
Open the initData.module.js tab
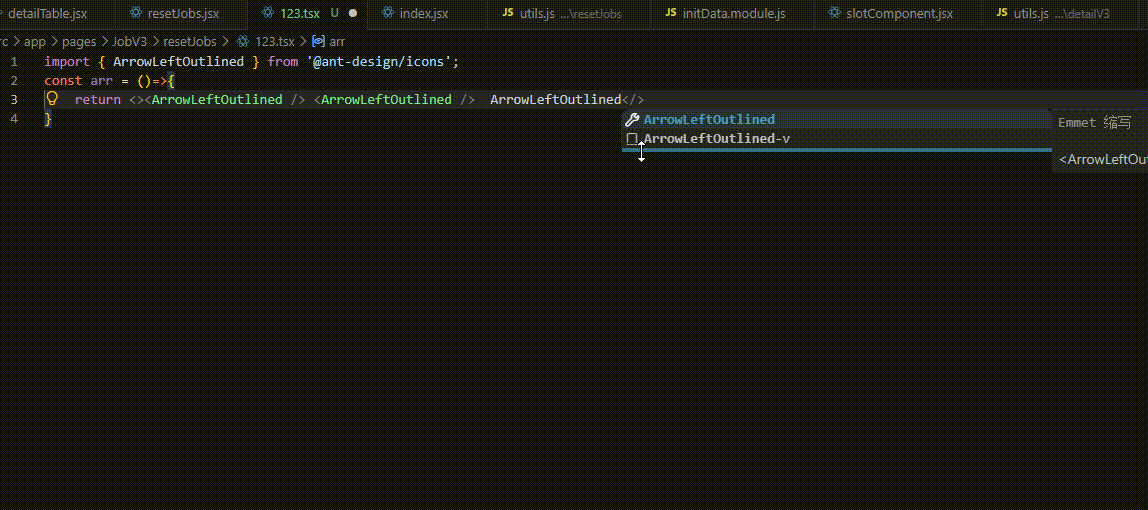coord(731,13)
